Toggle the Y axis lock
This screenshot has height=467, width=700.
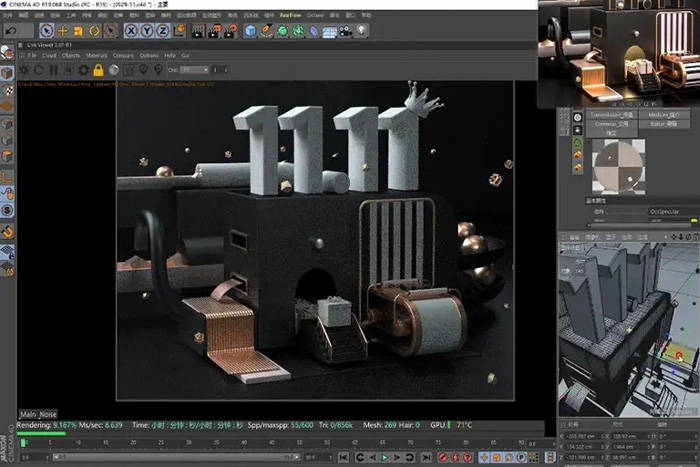point(147,31)
